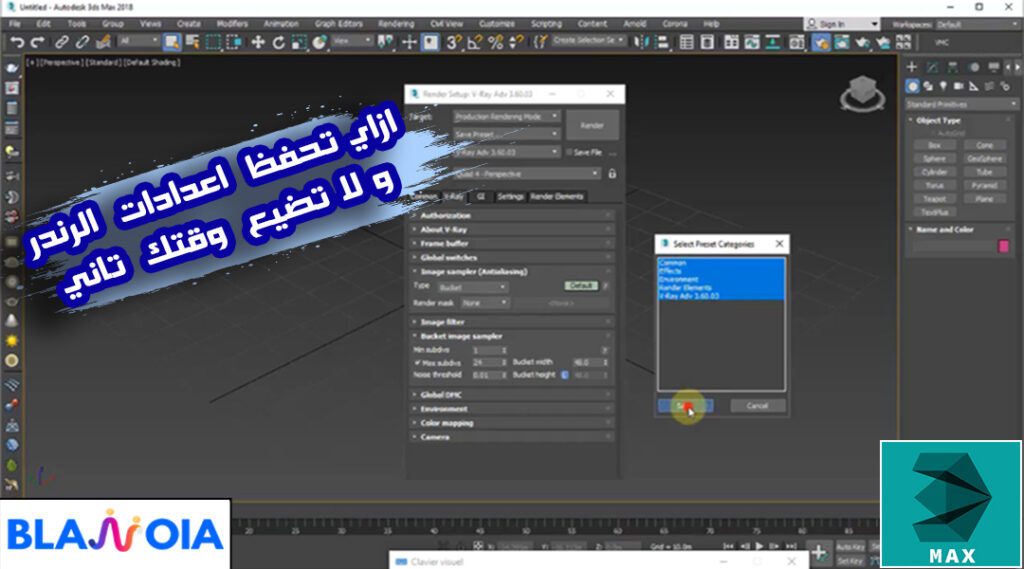Toggle the Window/Crossing selection icon
The image size is (1024, 569).
tap(234, 42)
